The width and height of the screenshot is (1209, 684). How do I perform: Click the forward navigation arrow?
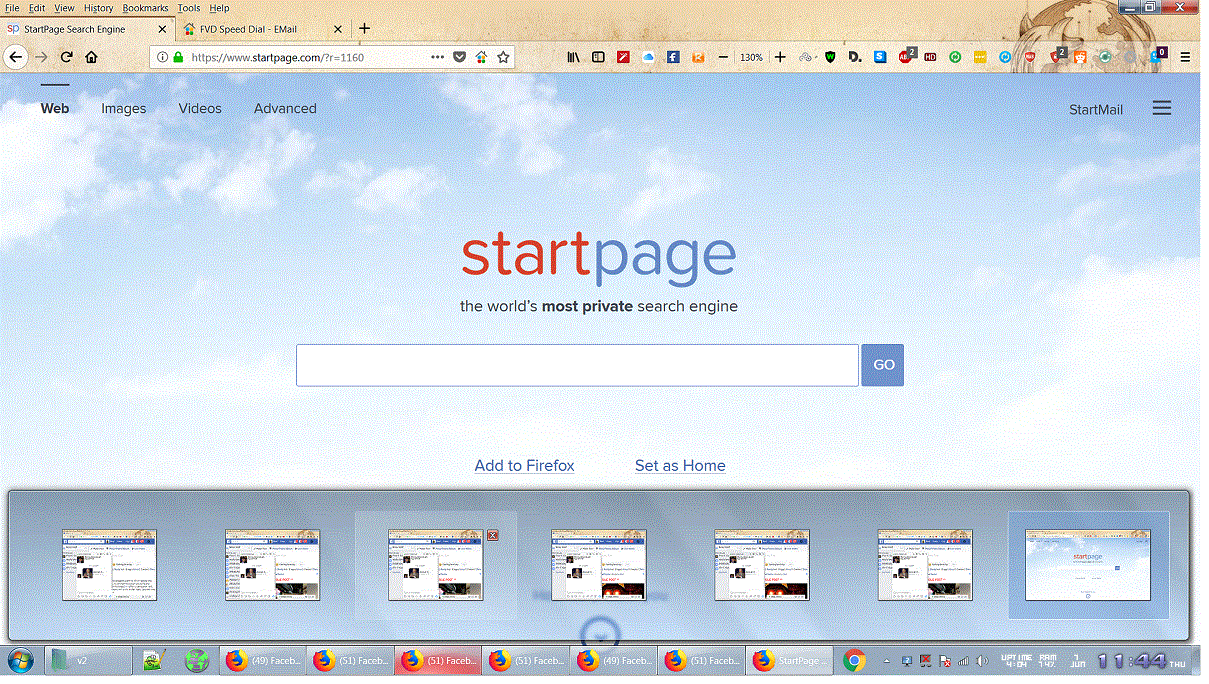(41, 57)
